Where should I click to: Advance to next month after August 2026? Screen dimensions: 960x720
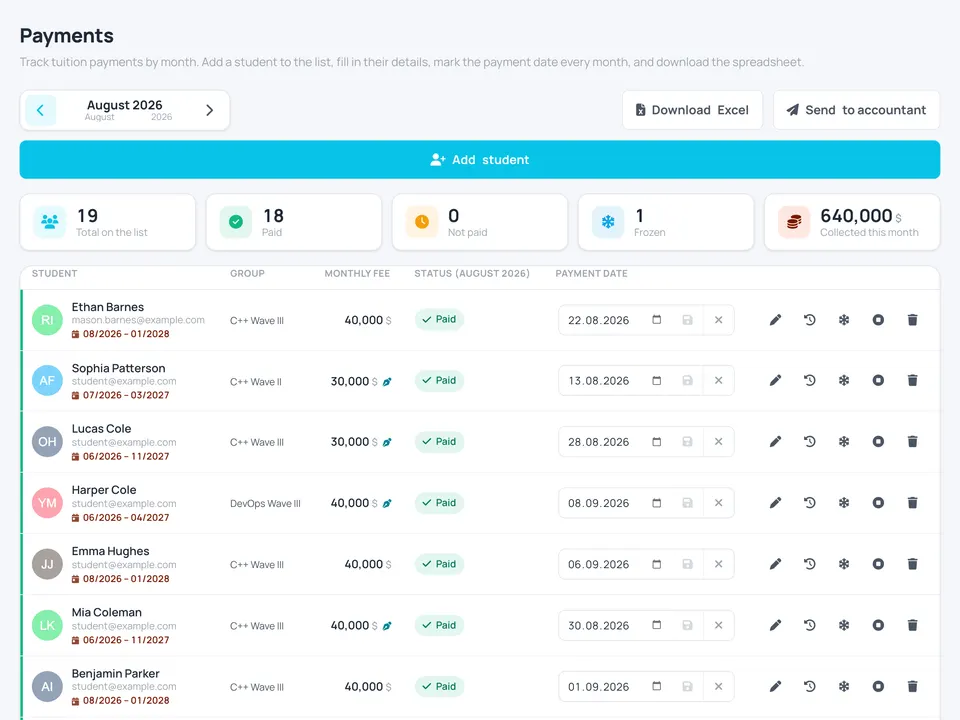pos(209,110)
